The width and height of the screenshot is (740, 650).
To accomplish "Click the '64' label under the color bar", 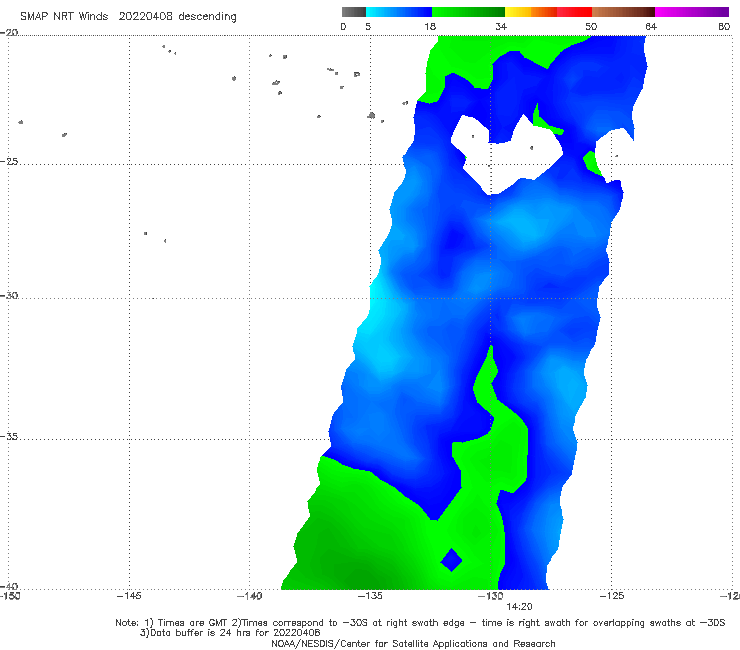I will pos(651,26).
